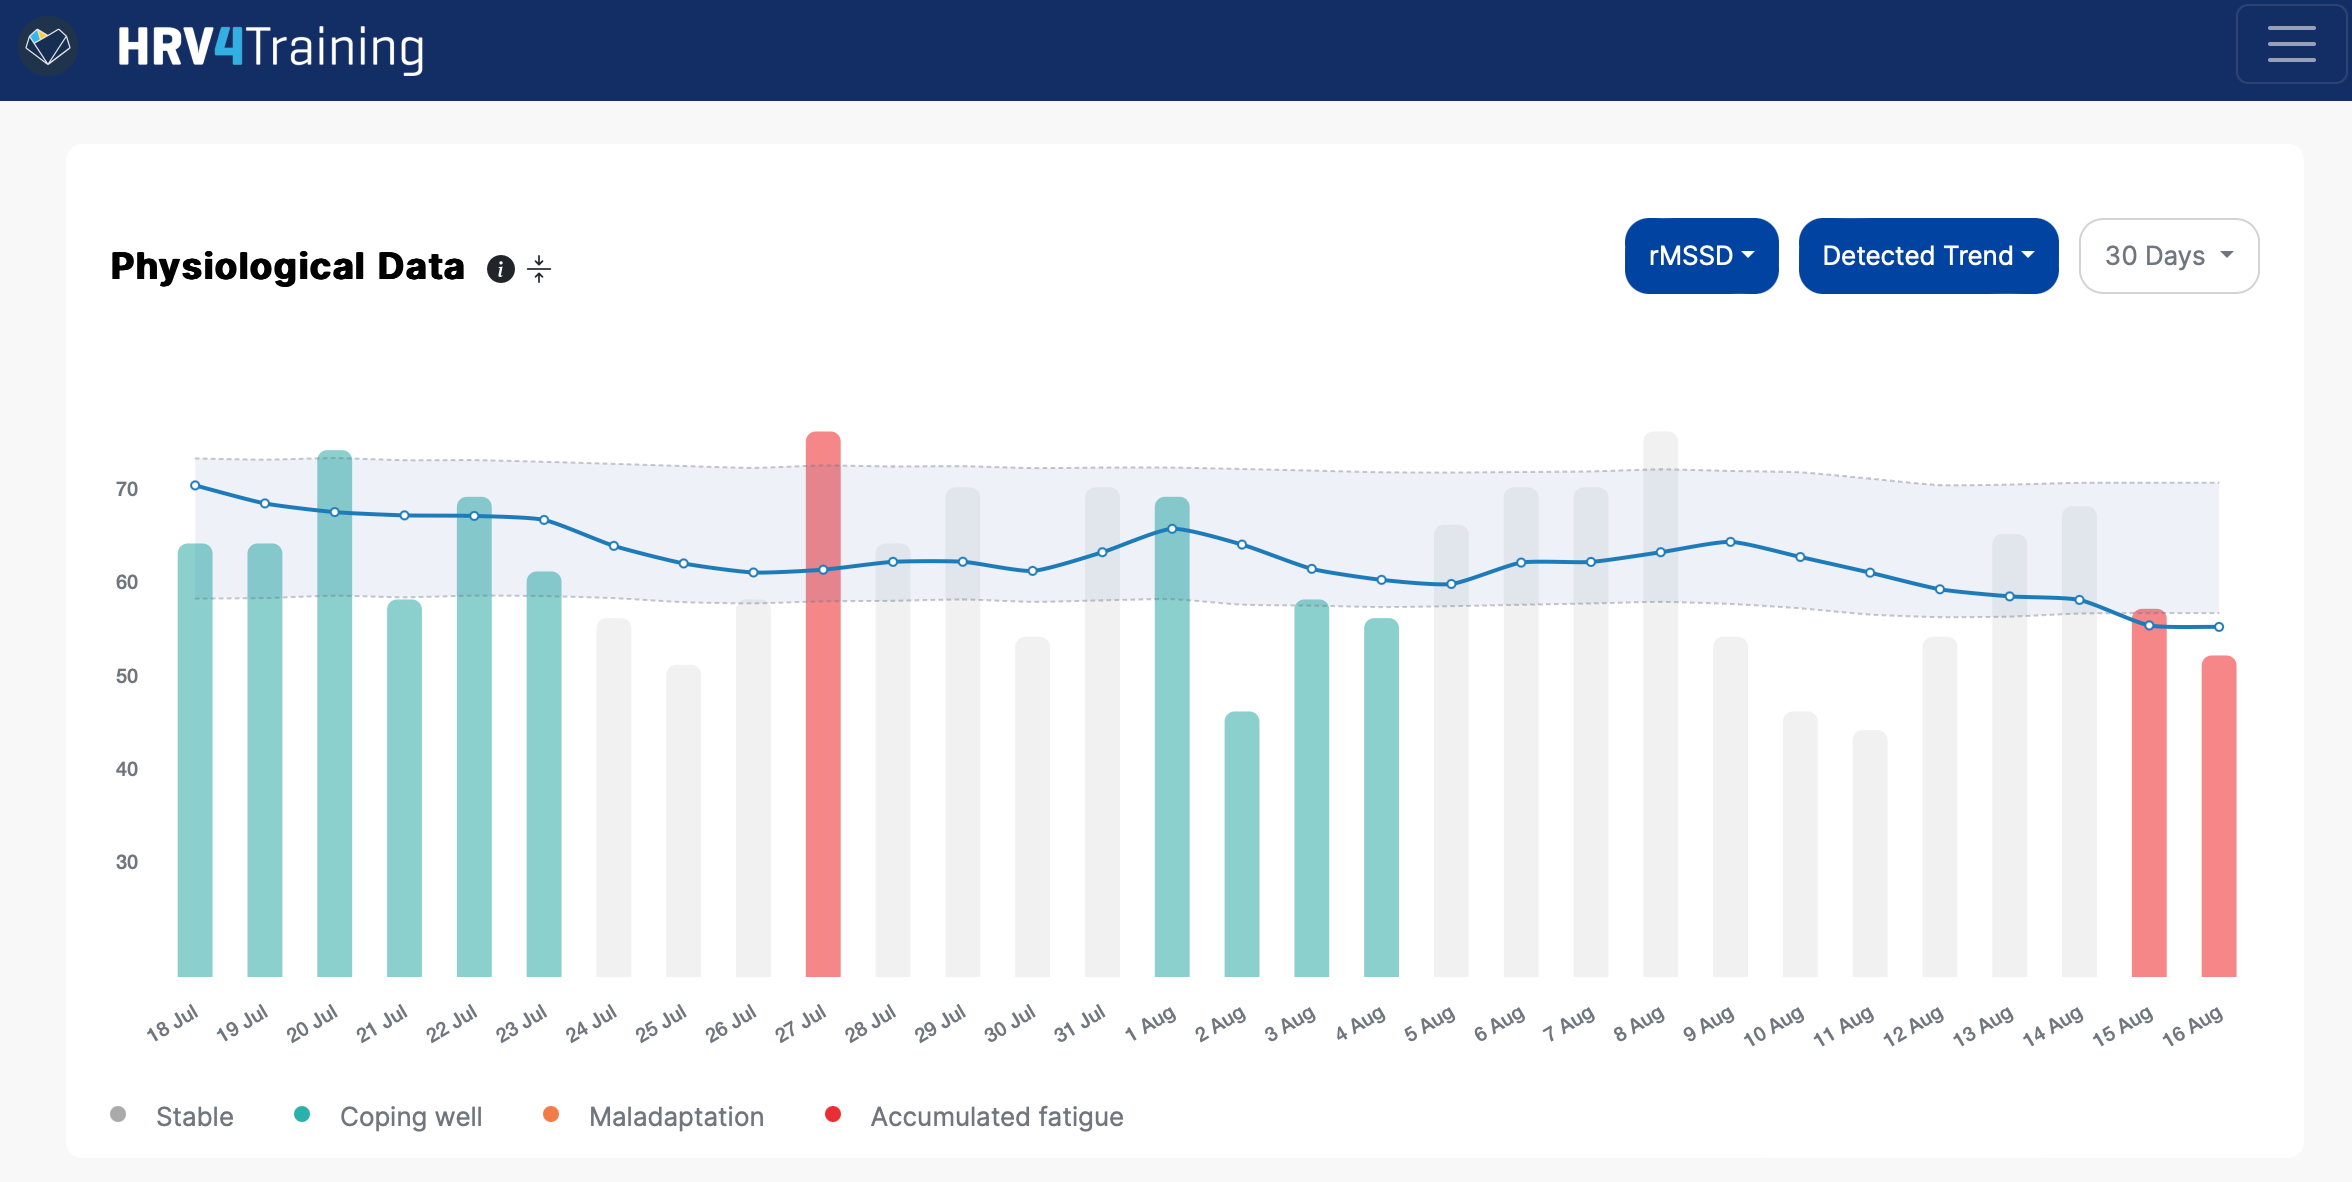Viewport: 2352px width, 1182px height.
Task: Toggle Stable series via legend label
Action: tap(194, 1117)
